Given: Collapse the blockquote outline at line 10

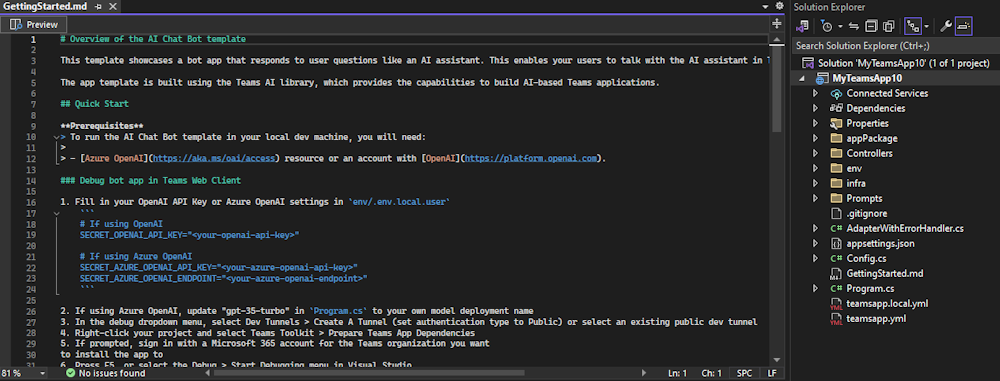Looking at the screenshot, I should click(x=56, y=138).
